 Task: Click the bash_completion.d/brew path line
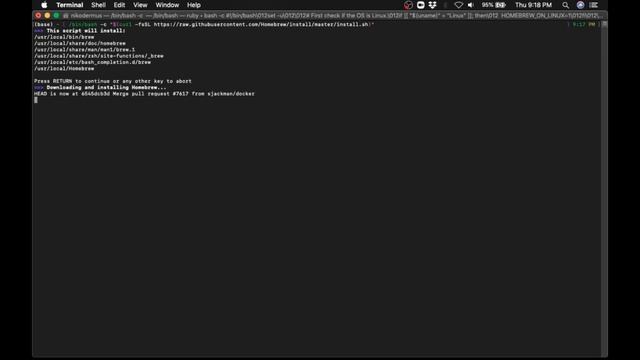[x=92, y=62]
